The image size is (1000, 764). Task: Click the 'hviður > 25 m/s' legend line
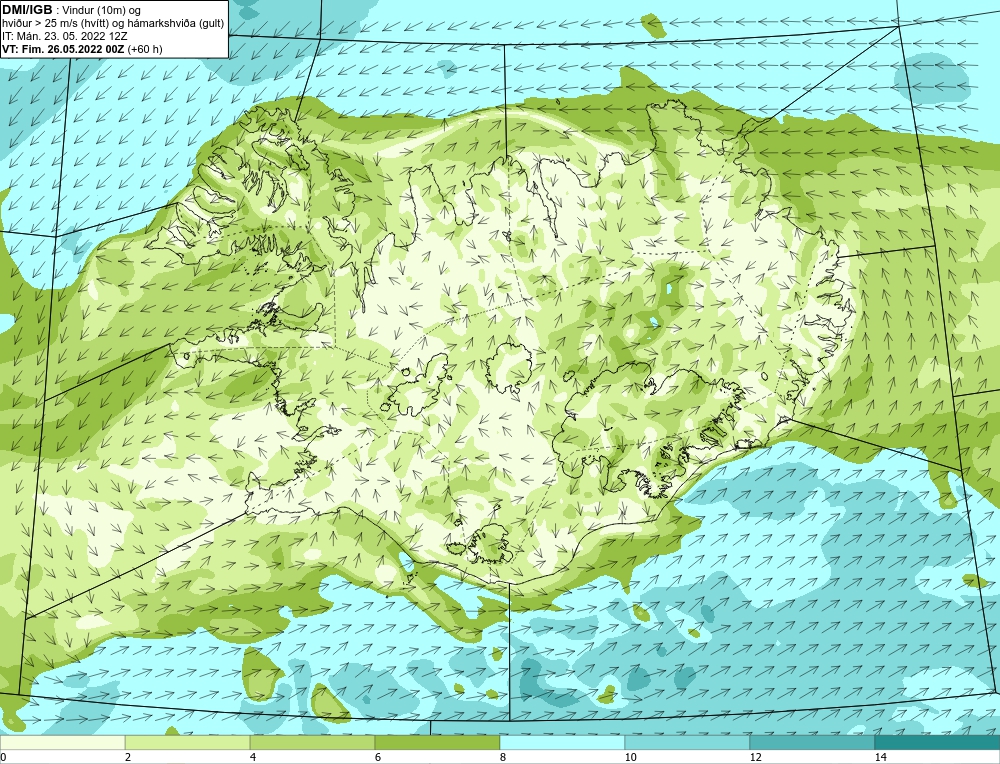(113, 23)
